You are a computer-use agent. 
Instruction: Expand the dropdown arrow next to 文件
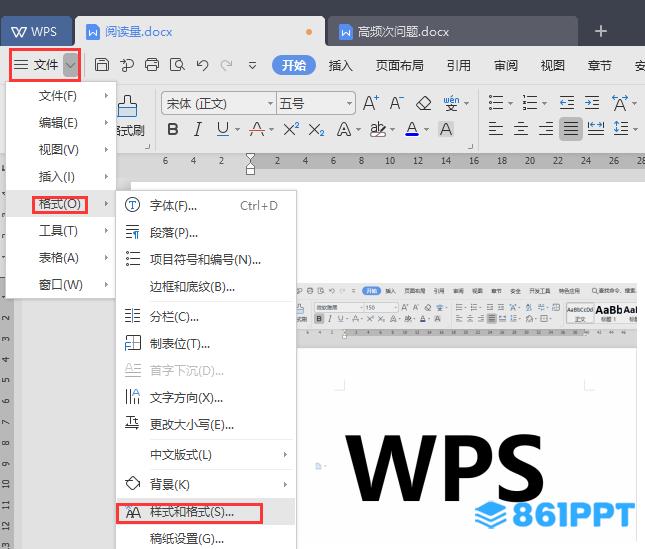click(71, 65)
